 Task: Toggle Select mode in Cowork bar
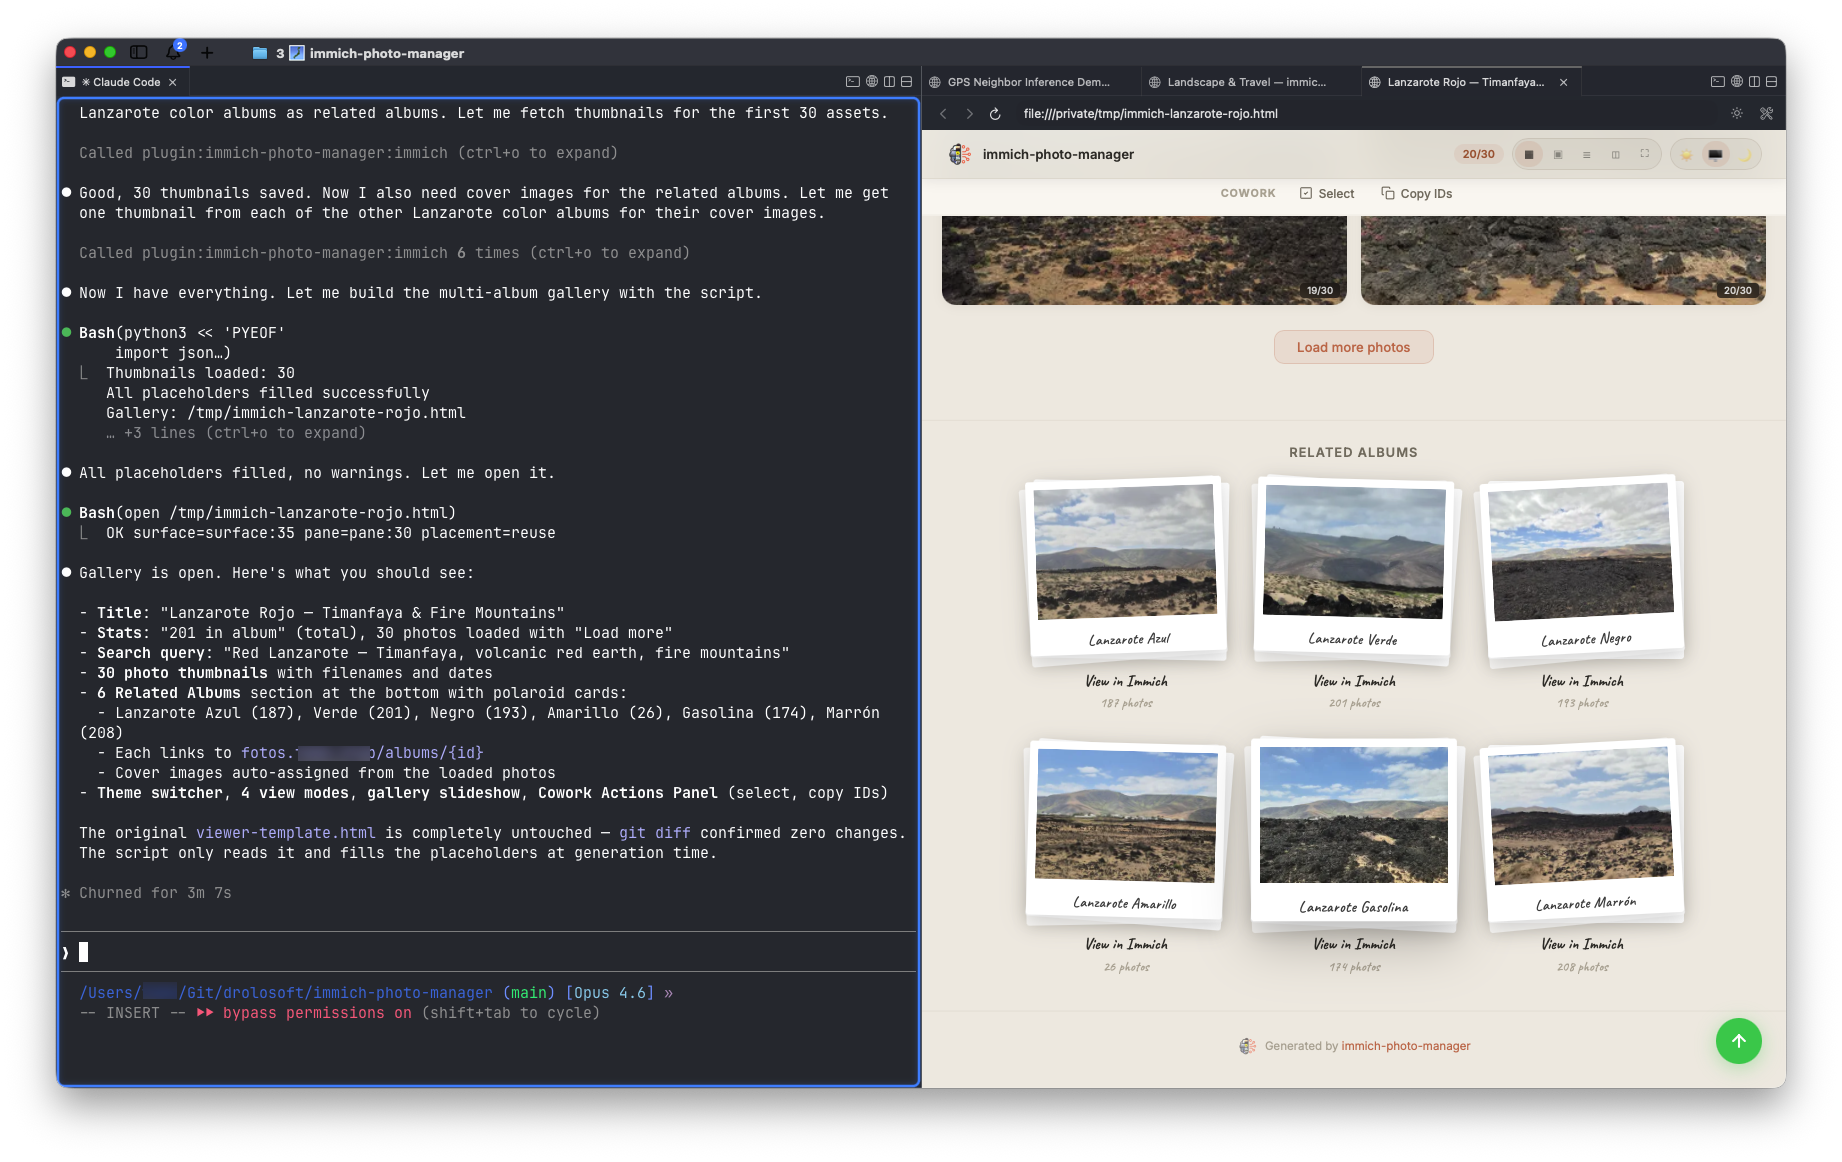pos(1327,194)
